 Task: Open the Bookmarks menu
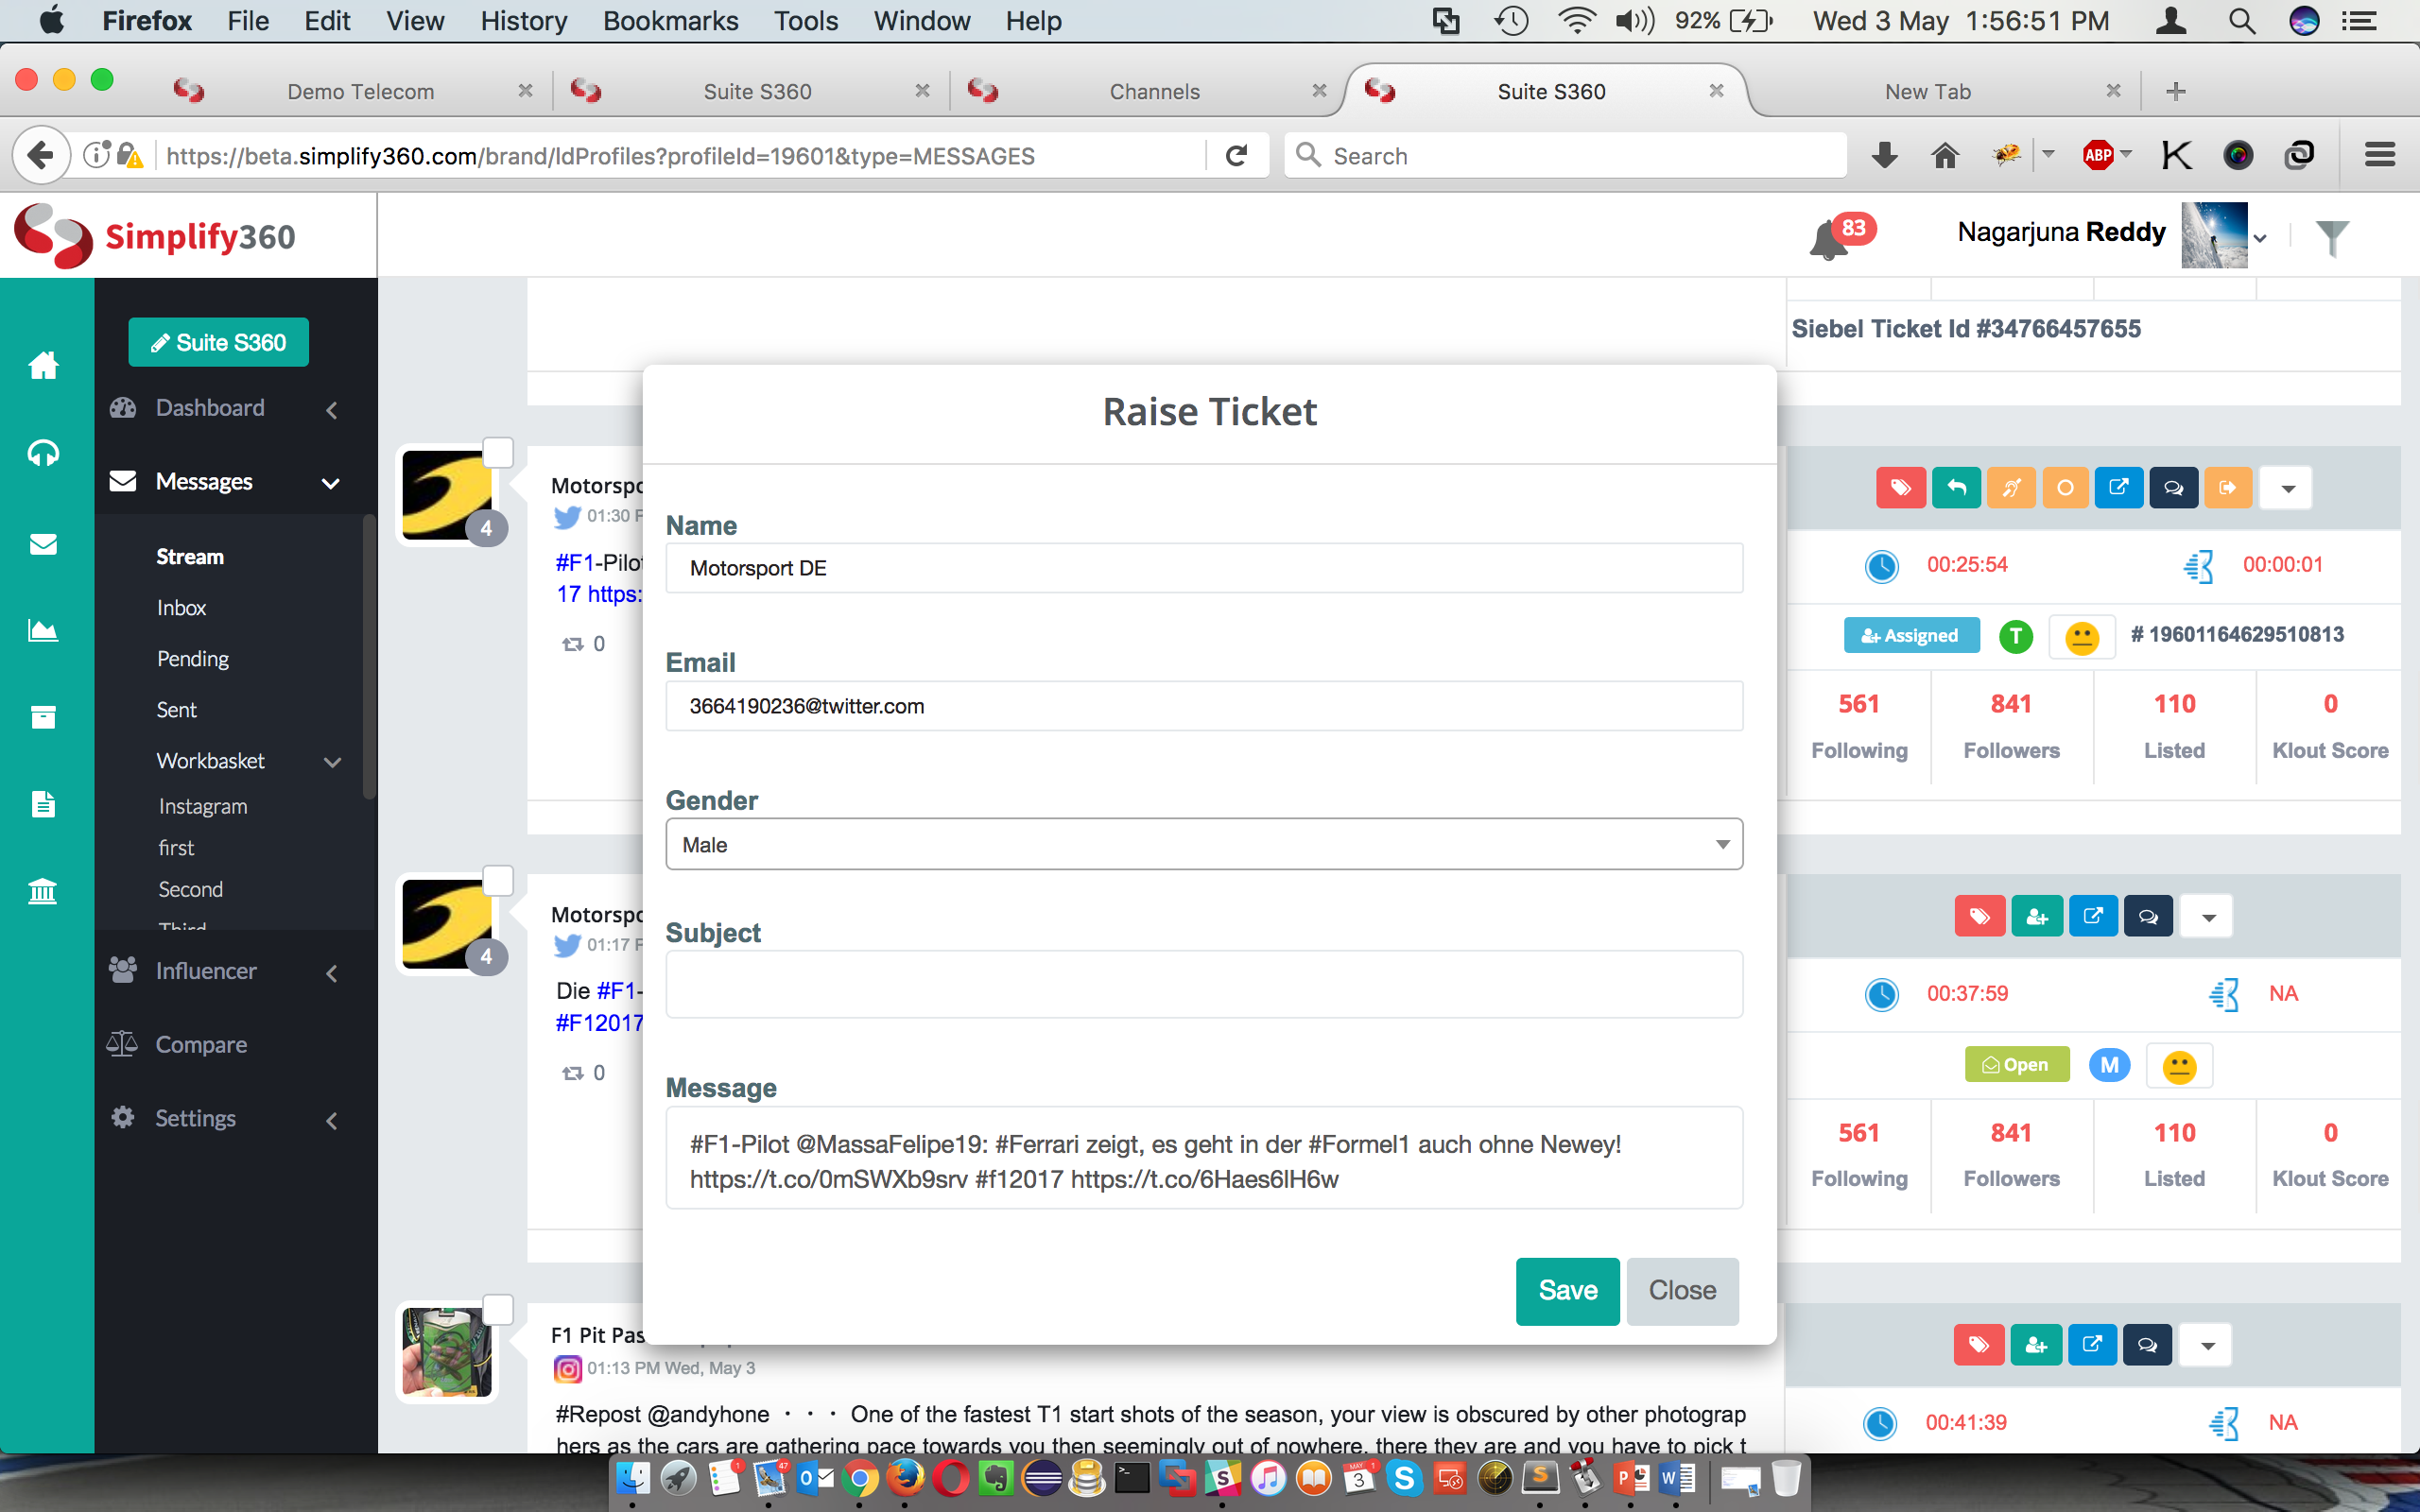coord(671,20)
